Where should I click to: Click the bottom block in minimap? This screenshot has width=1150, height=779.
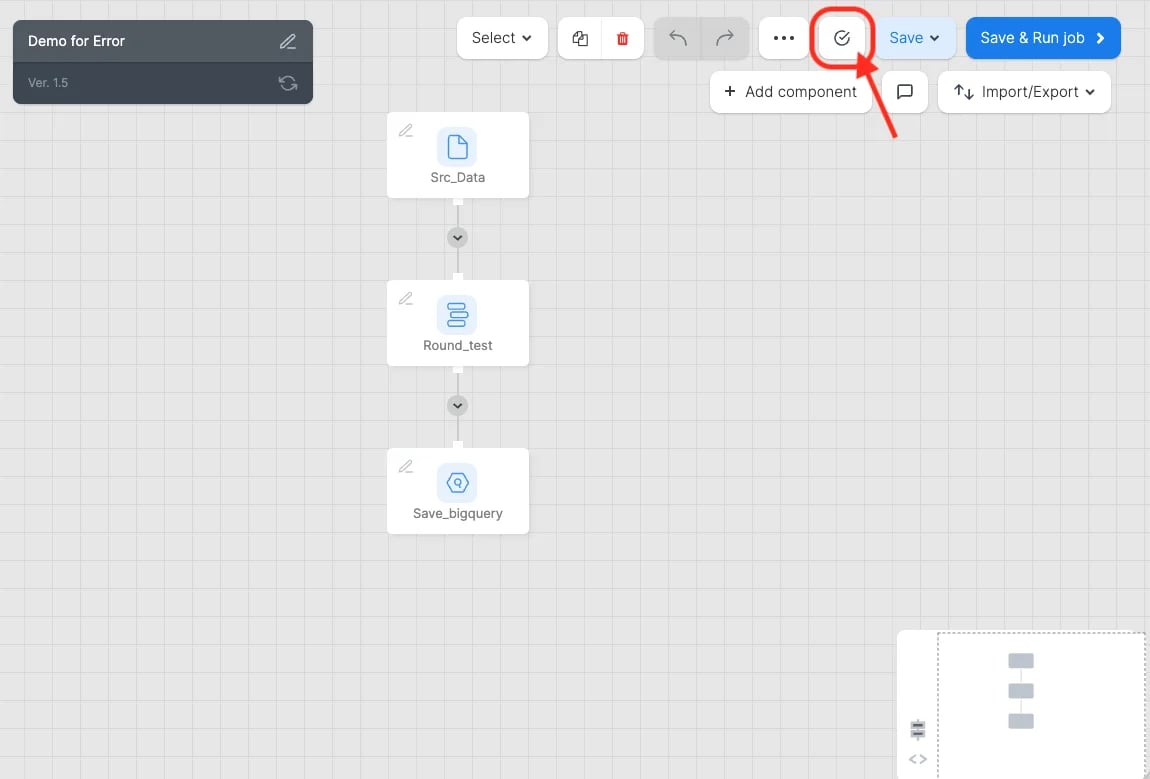1021,721
